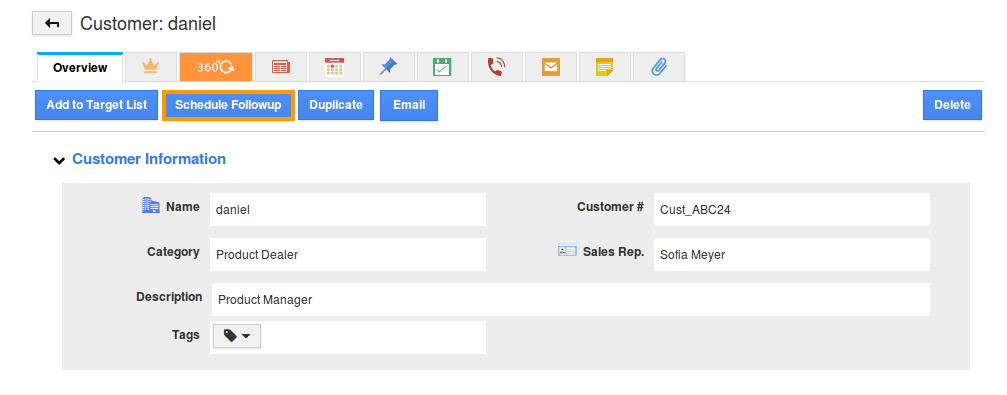Click the Customer Information heading
The image size is (1007, 395).
click(149, 159)
